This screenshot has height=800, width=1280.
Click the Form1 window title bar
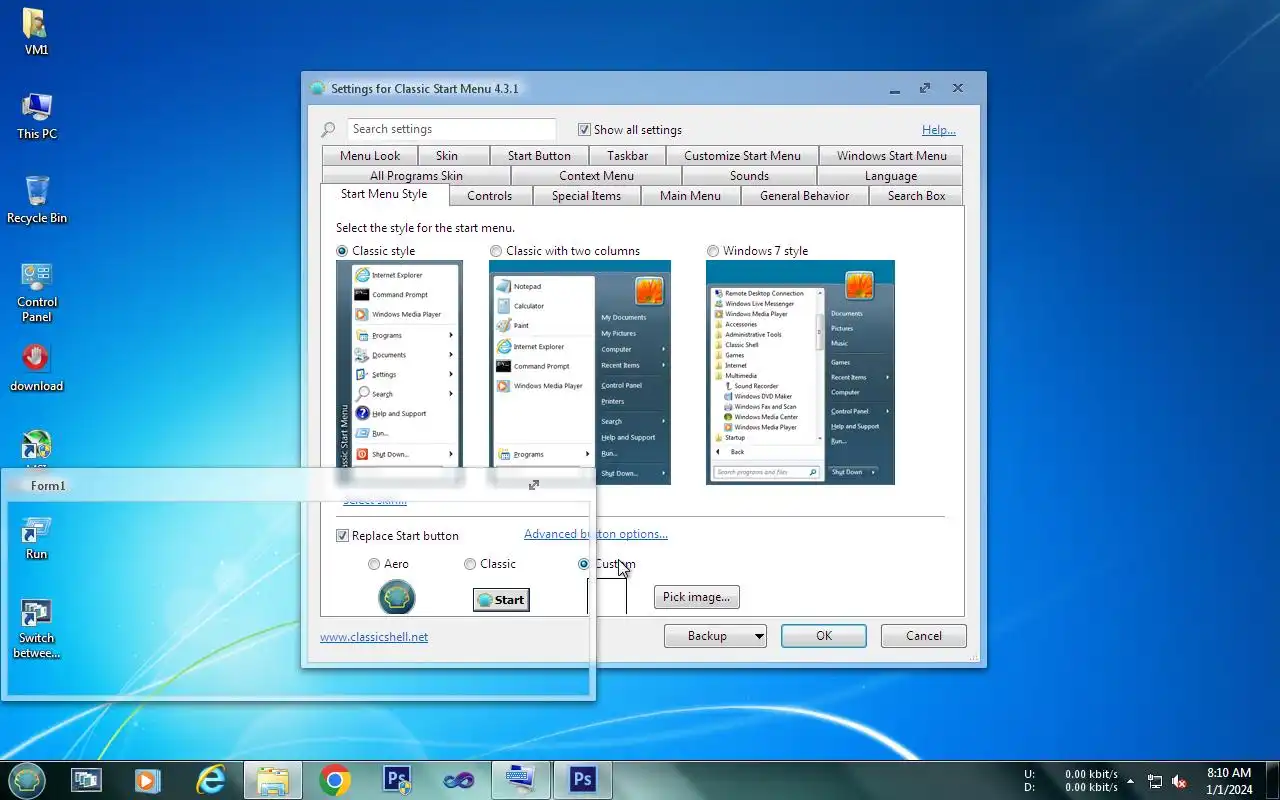[298, 485]
